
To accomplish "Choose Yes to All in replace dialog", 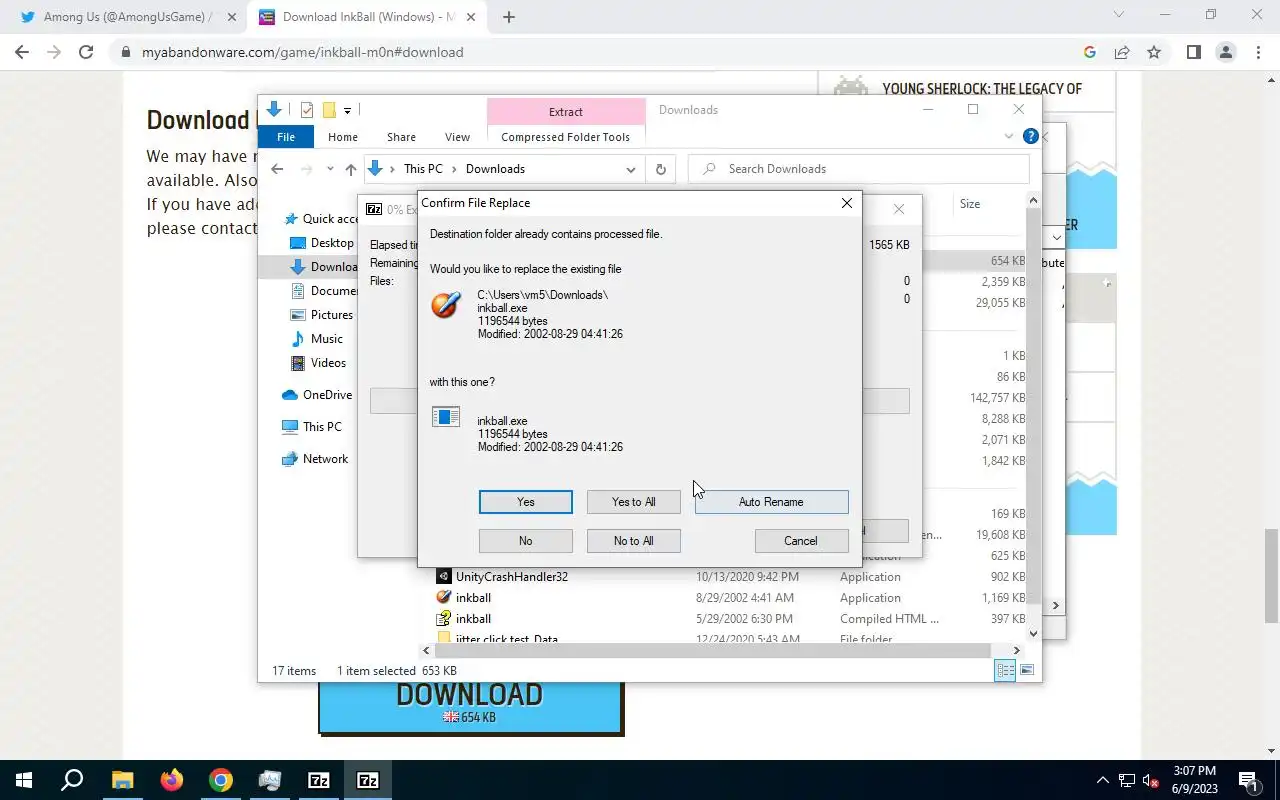I will (x=633, y=502).
